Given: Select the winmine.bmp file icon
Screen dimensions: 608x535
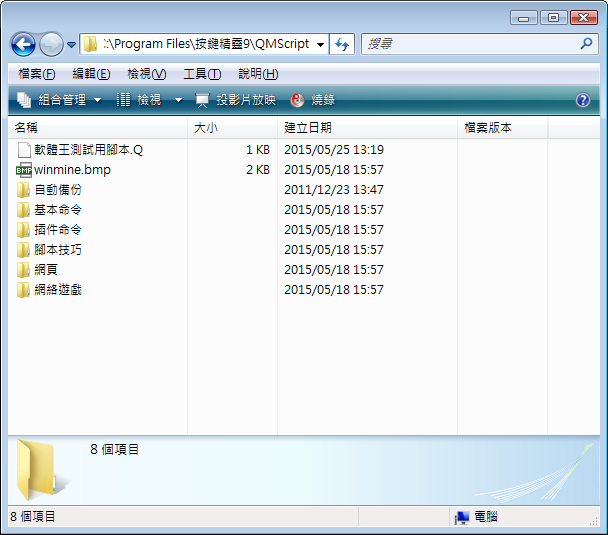Looking at the screenshot, I should pyautogui.click(x=24, y=170).
